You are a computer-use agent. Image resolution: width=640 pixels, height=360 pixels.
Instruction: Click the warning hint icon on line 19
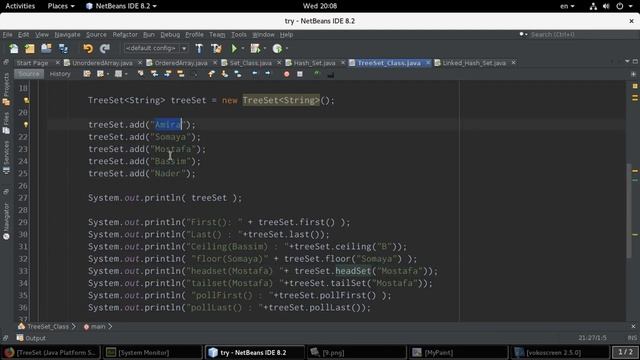26,100
